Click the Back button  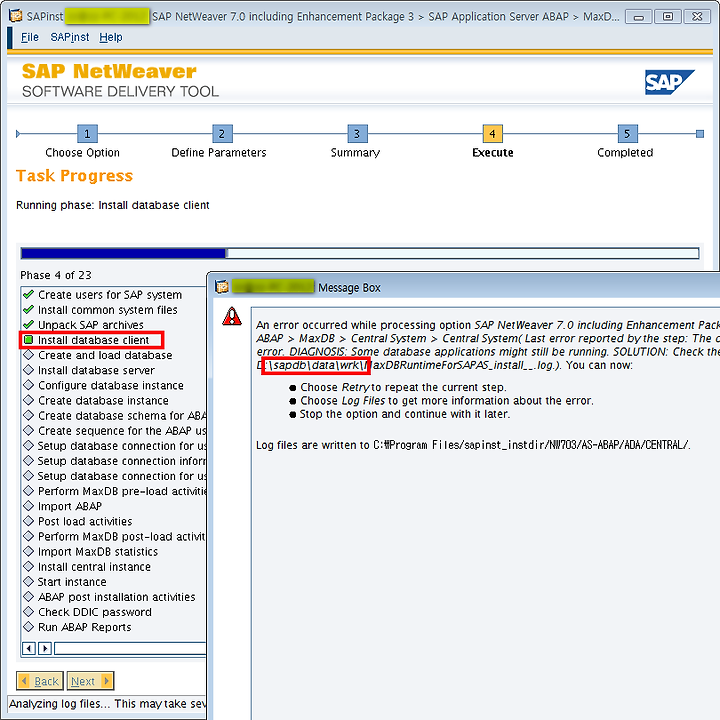click(x=40, y=681)
